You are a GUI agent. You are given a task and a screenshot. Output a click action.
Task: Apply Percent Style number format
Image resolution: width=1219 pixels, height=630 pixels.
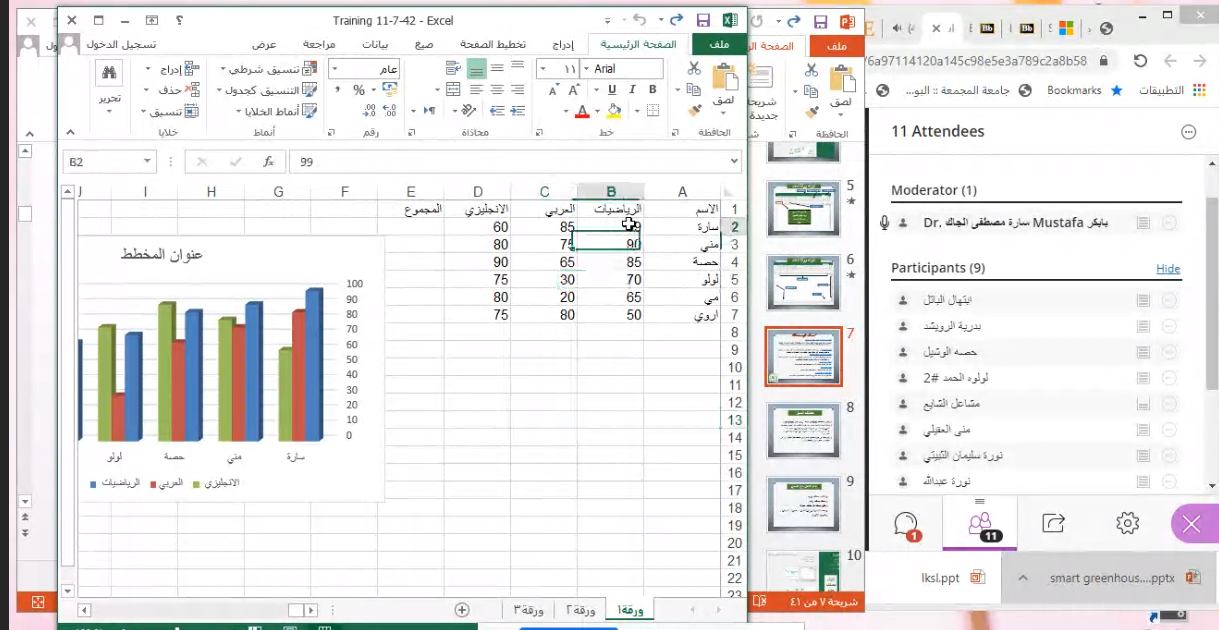358,90
